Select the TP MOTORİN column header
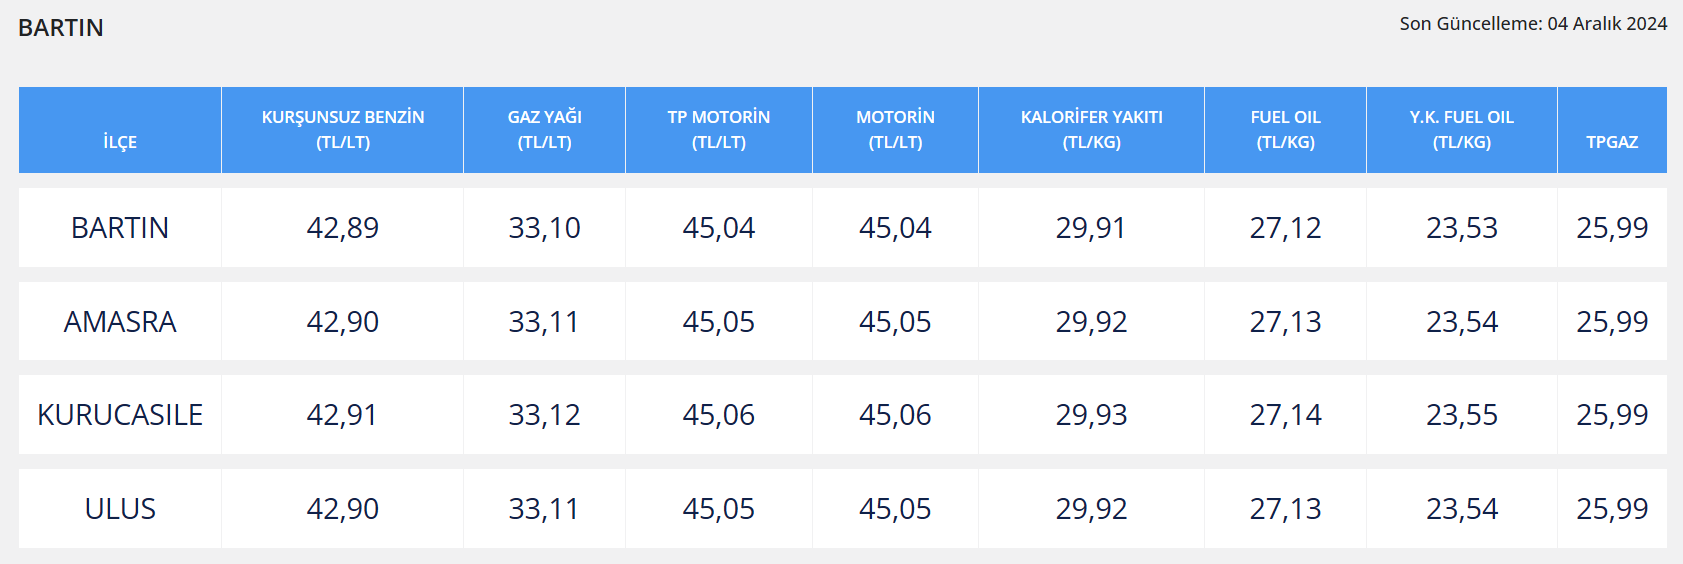Image resolution: width=1683 pixels, height=564 pixels. (719, 130)
